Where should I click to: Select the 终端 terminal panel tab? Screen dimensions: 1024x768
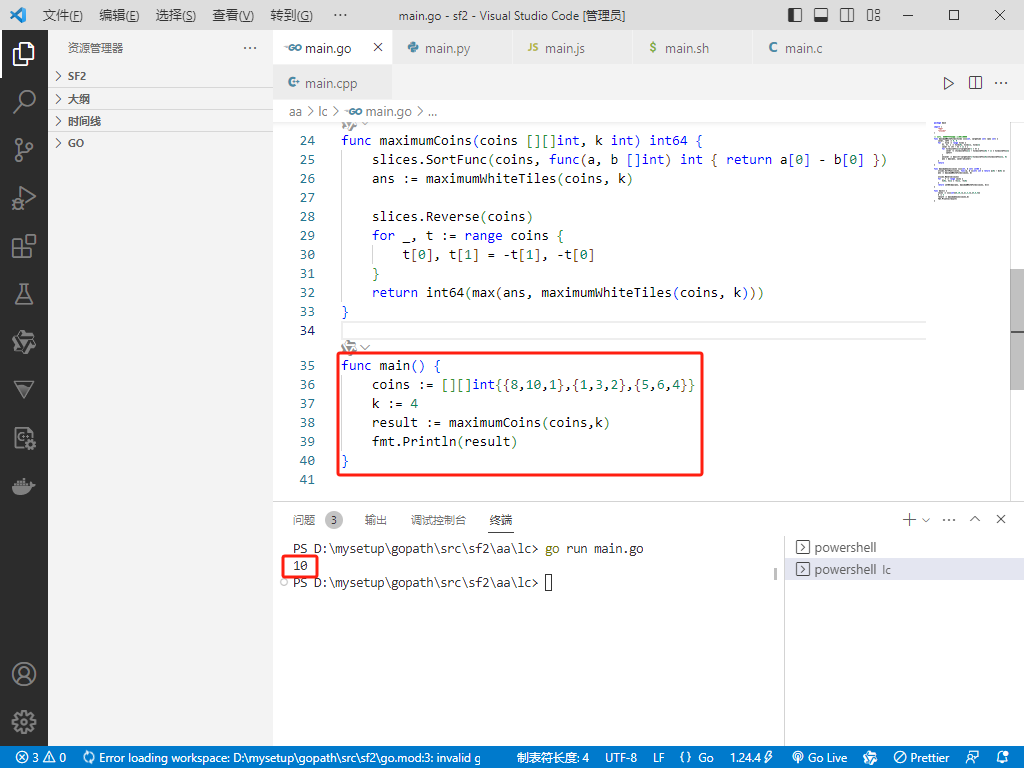click(501, 520)
